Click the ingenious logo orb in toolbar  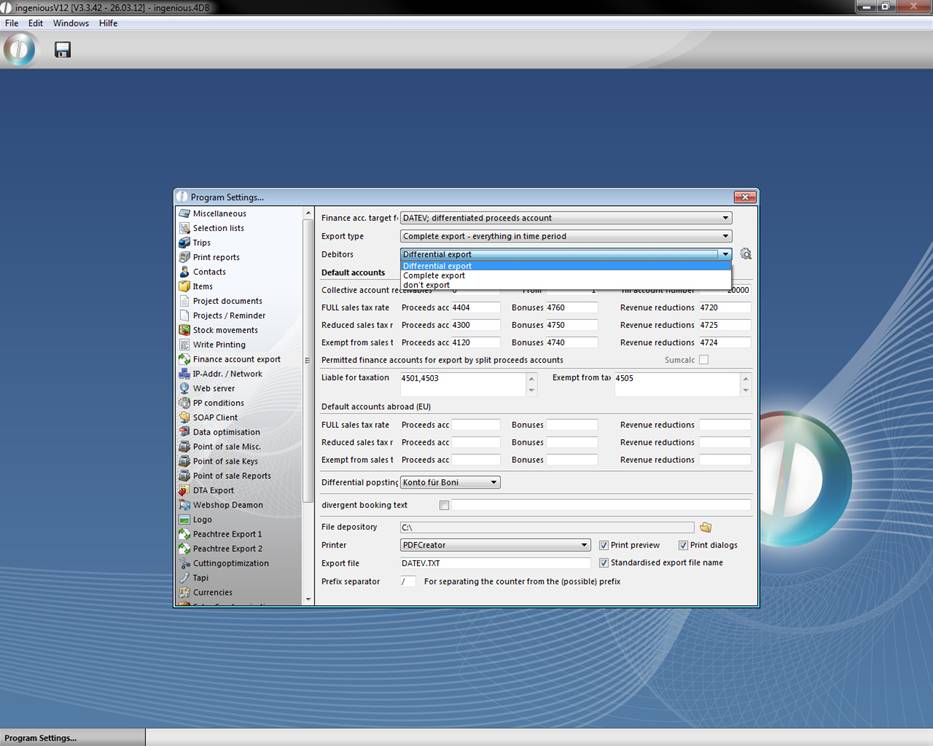click(x=19, y=49)
